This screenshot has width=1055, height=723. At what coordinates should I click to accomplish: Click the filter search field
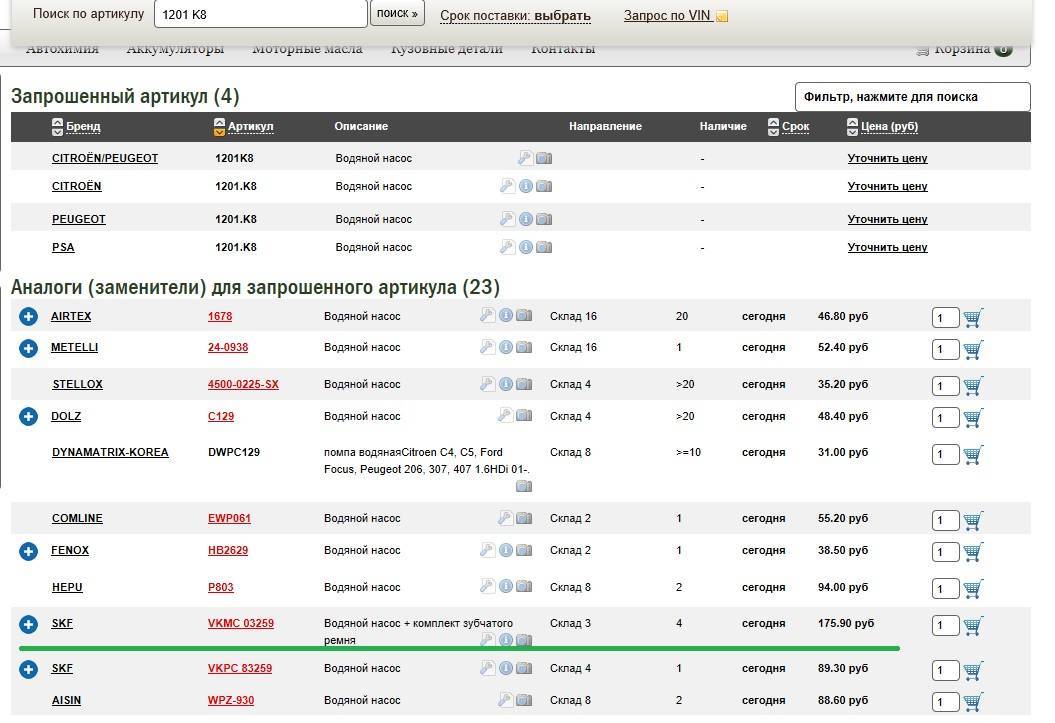(911, 97)
